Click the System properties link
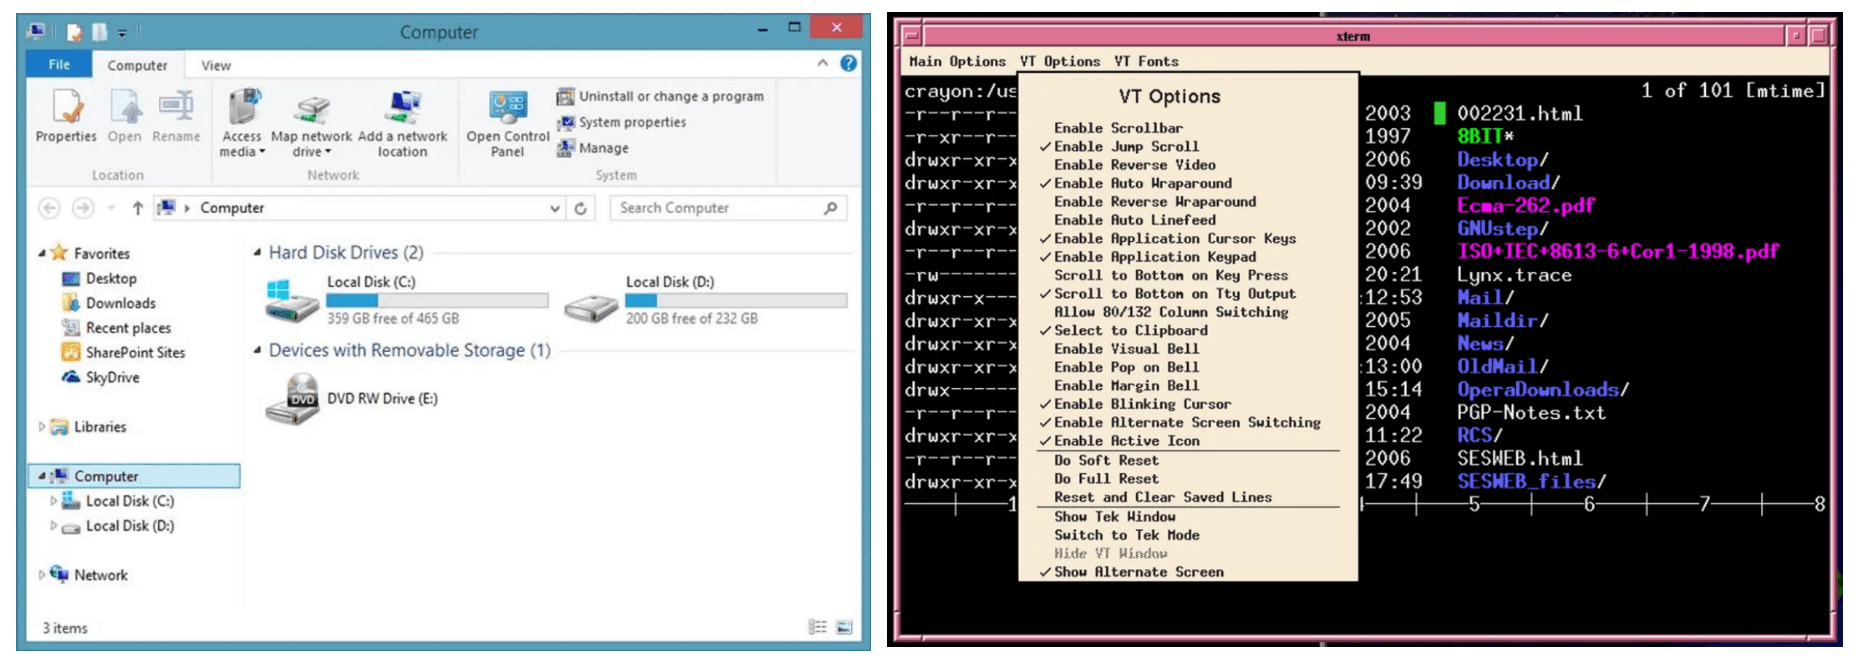This screenshot has width=1859, height=664. pos(632,122)
